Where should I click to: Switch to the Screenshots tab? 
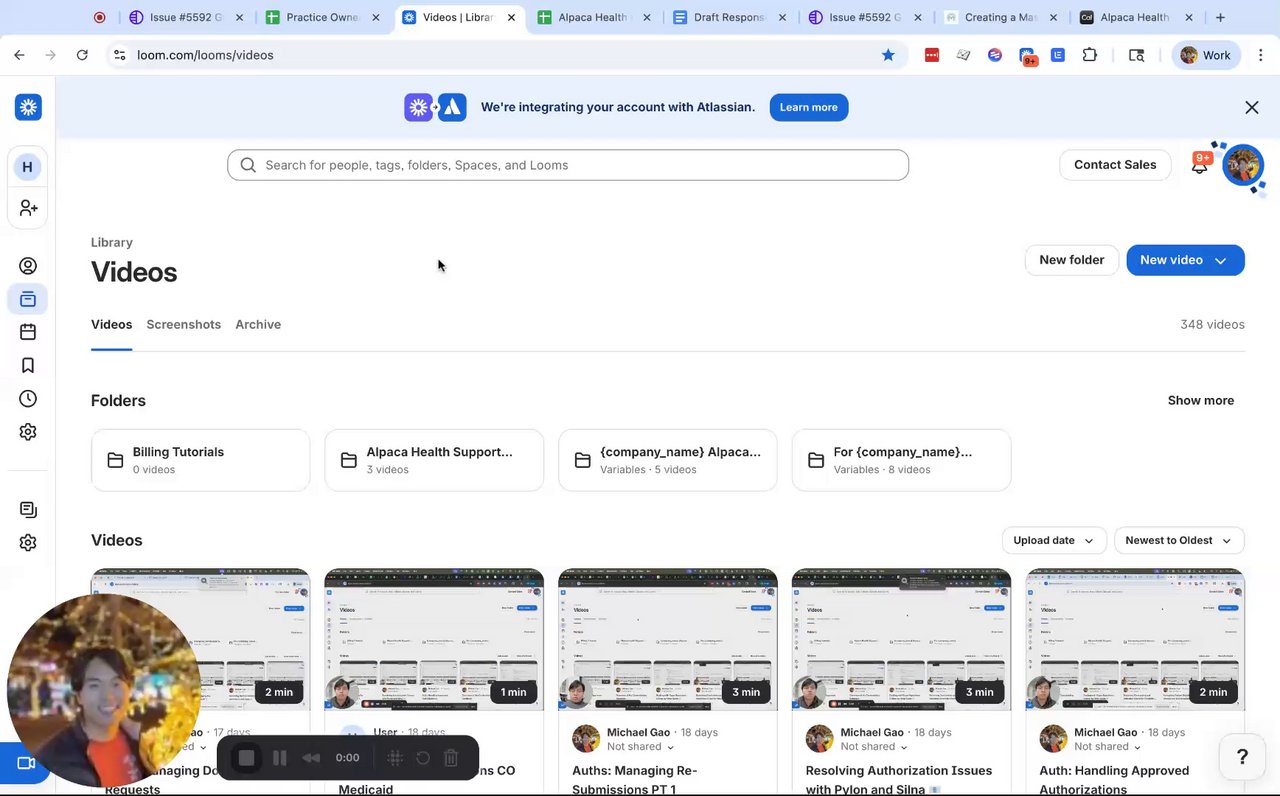coord(184,324)
